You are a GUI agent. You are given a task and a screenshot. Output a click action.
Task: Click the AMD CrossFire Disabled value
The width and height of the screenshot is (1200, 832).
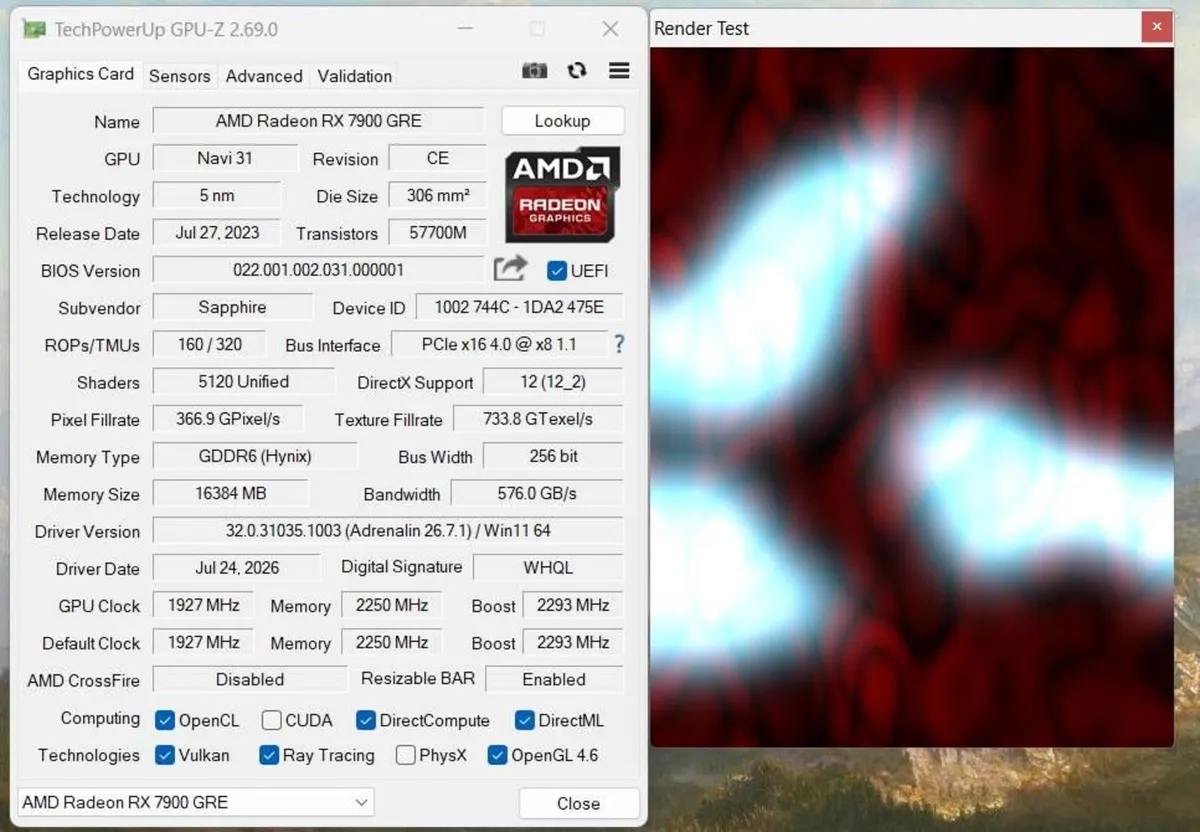coord(249,679)
